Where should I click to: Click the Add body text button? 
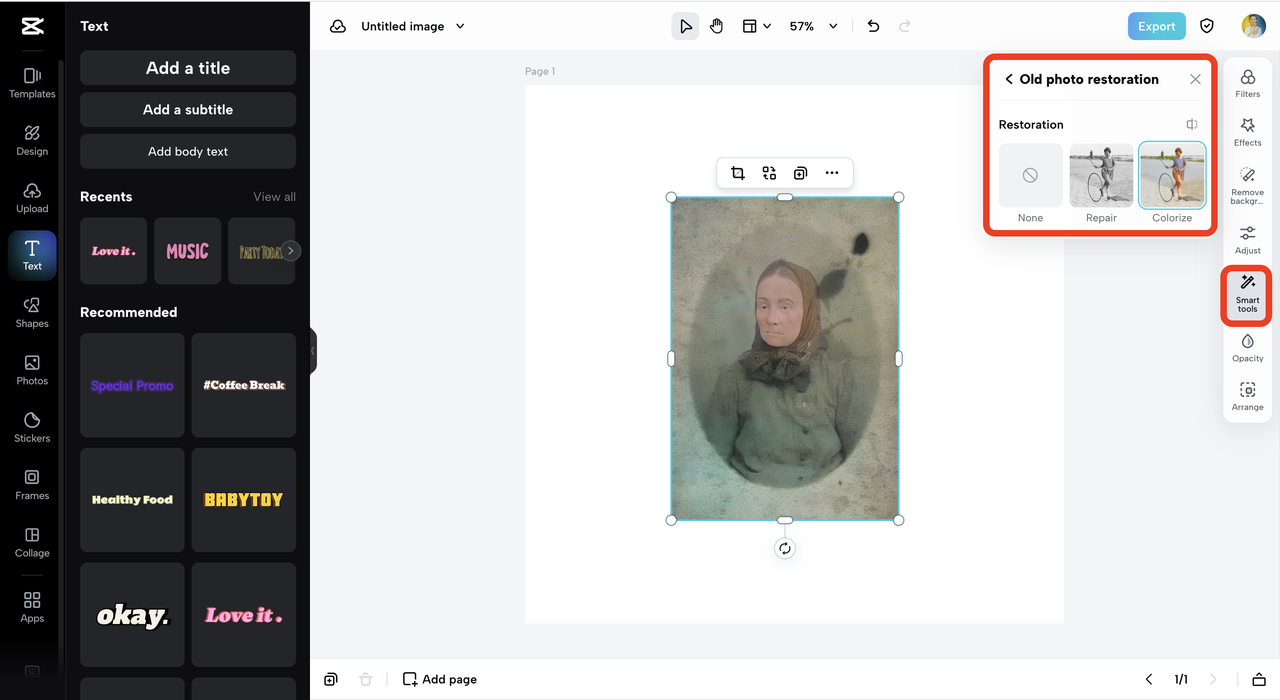point(188,152)
